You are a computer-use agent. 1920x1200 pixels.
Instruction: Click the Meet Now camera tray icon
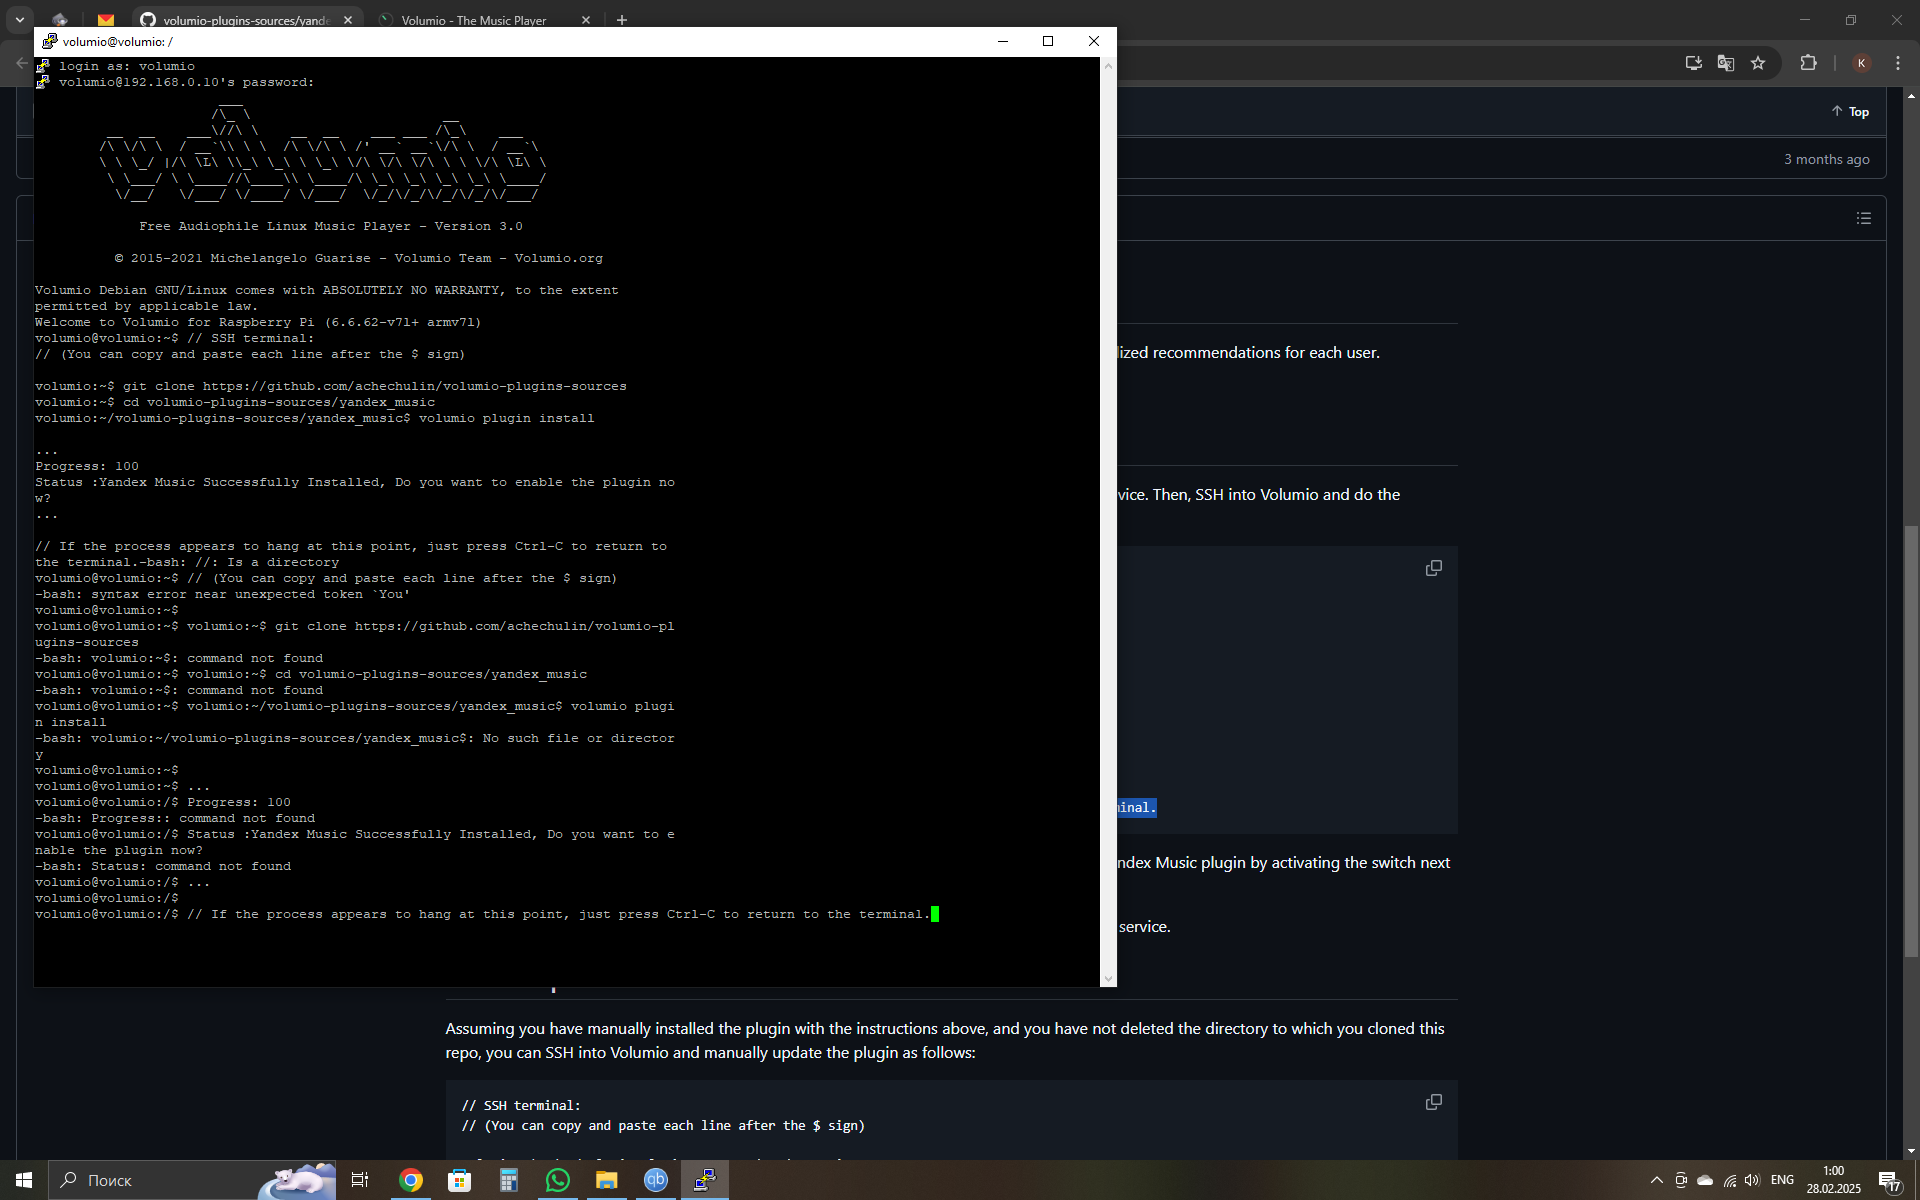click(x=1681, y=1180)
